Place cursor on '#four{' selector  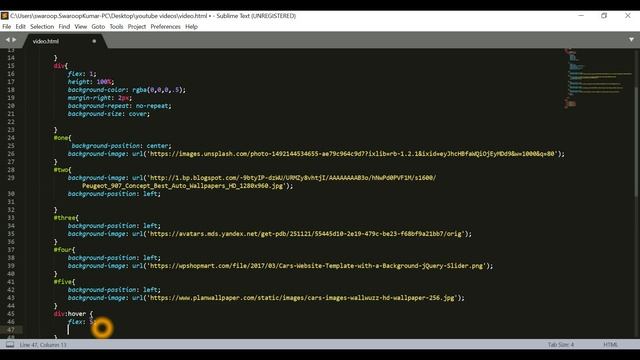point(64,249)
